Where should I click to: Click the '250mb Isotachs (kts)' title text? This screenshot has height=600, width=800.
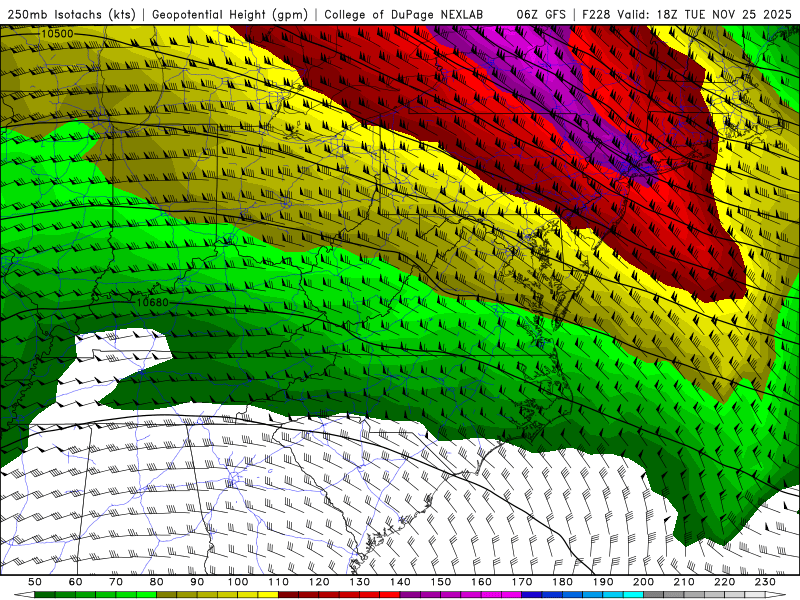pyautogui.click(x=71, y=14)
